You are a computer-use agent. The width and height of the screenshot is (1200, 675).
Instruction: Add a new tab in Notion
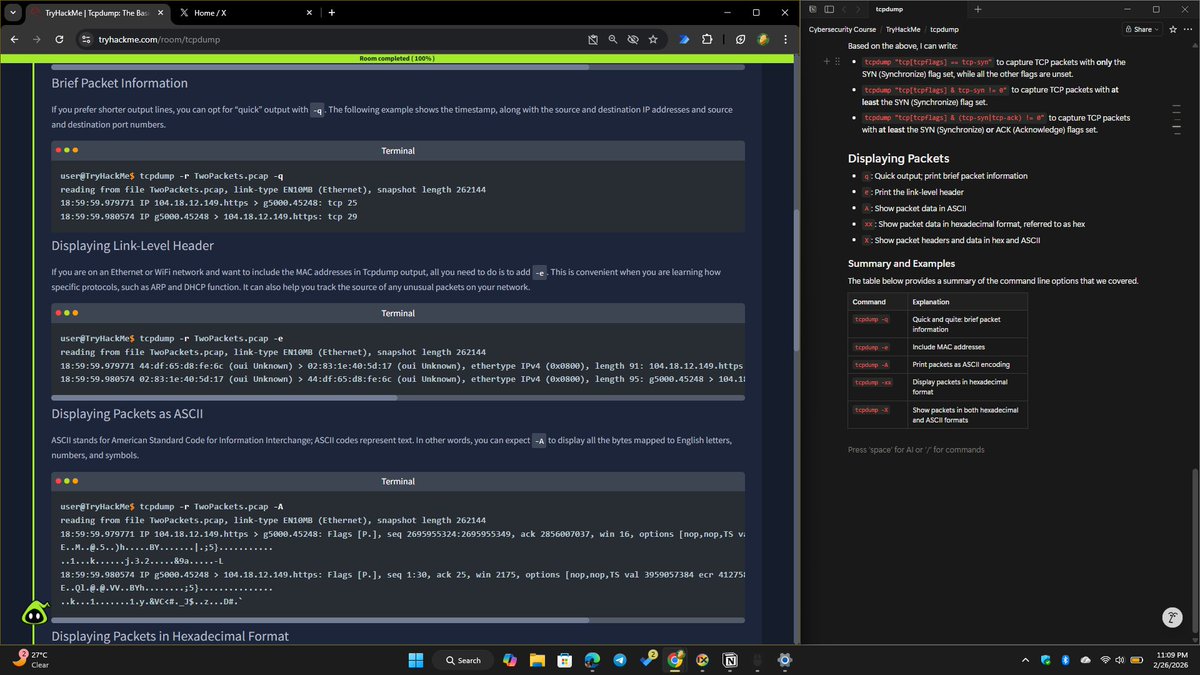pyautogui.click(x=977, y=9)
